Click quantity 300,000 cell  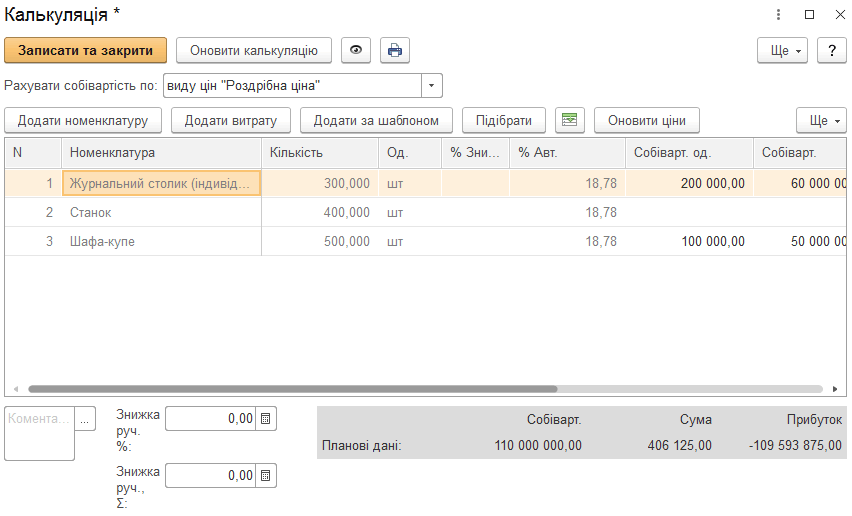(x=320, y=184)
